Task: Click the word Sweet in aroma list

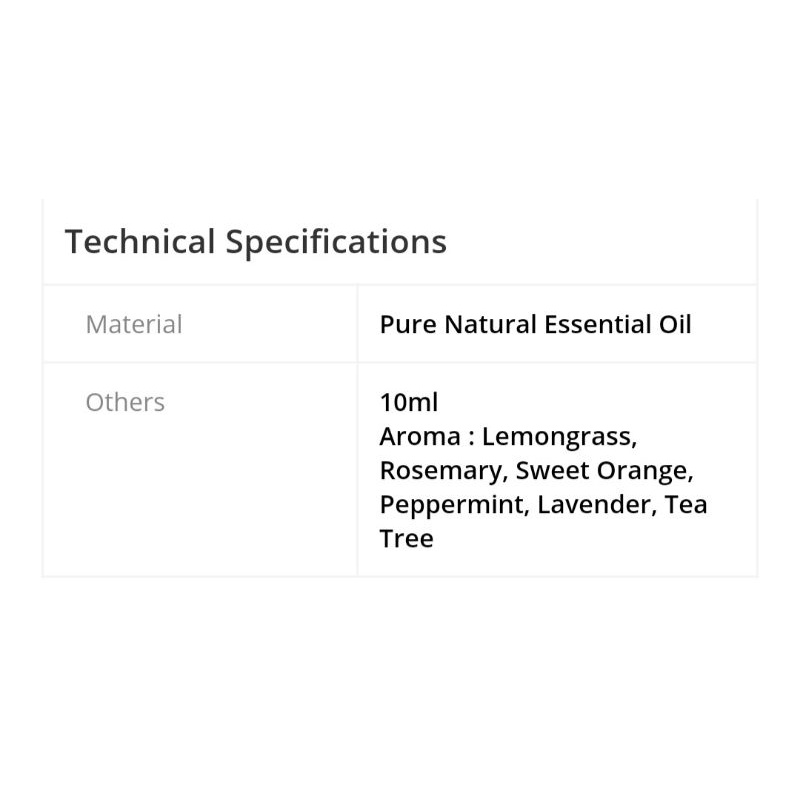Action: 549,470
